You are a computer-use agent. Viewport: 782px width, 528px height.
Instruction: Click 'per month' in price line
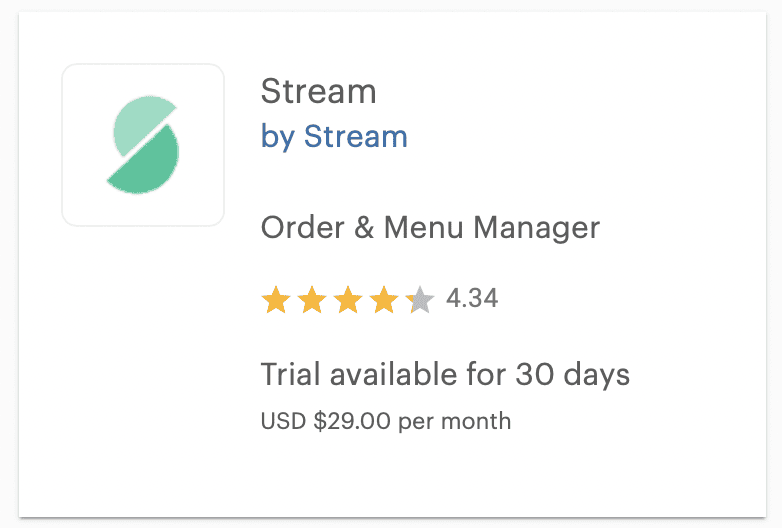click(455, 422)
